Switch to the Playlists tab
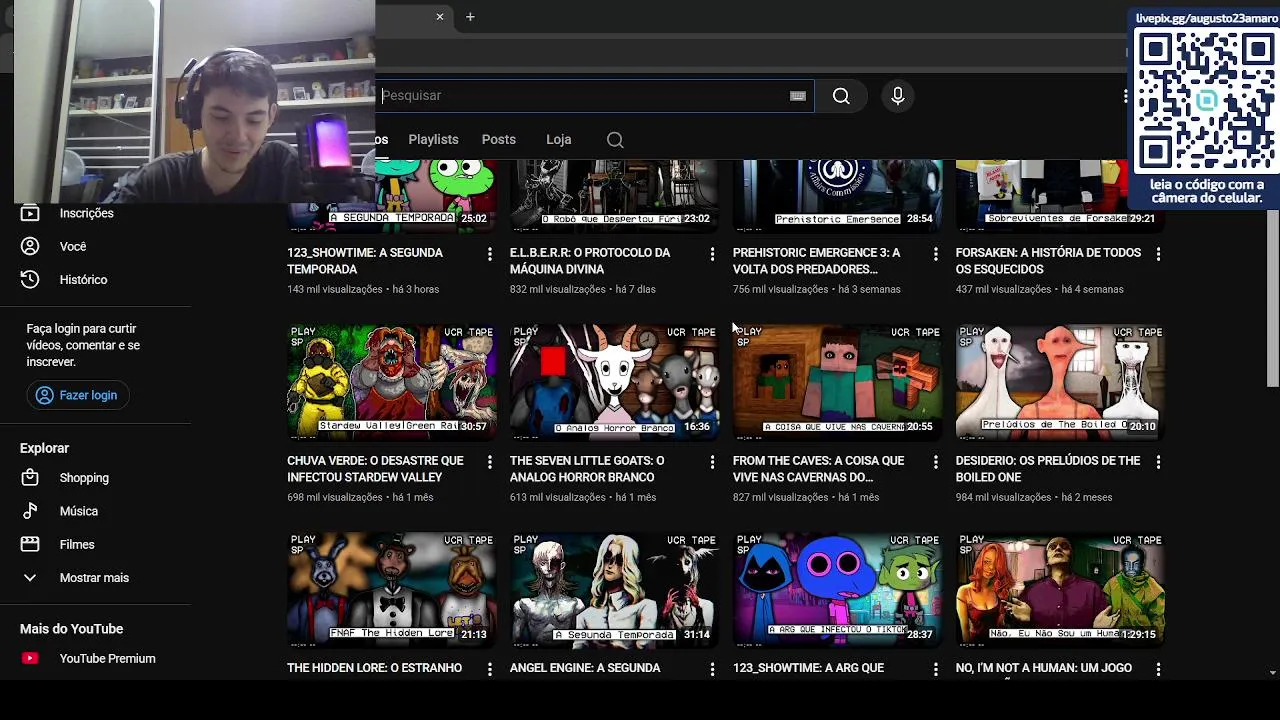Screen dimensions: 1280x720 click(x=433, y=140)
